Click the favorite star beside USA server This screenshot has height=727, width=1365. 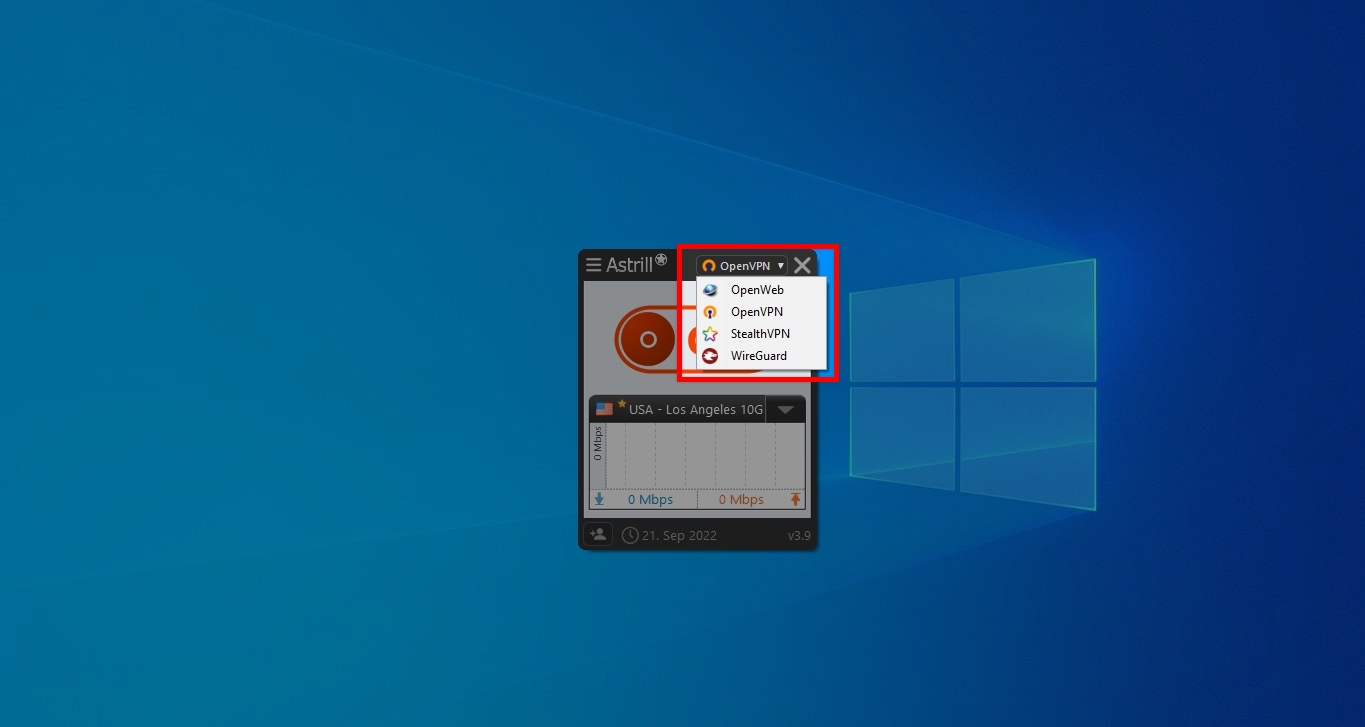pos(622,404)
